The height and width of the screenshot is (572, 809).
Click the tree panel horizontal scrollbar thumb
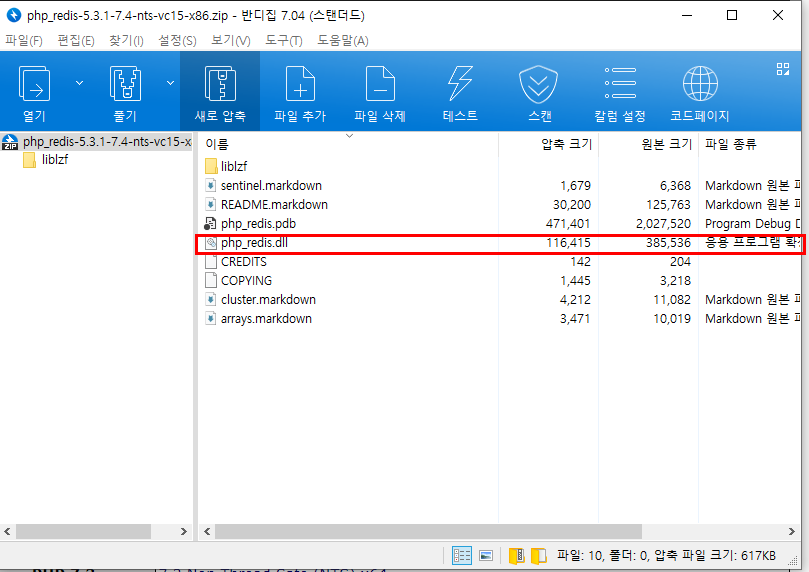pos(83,531)
